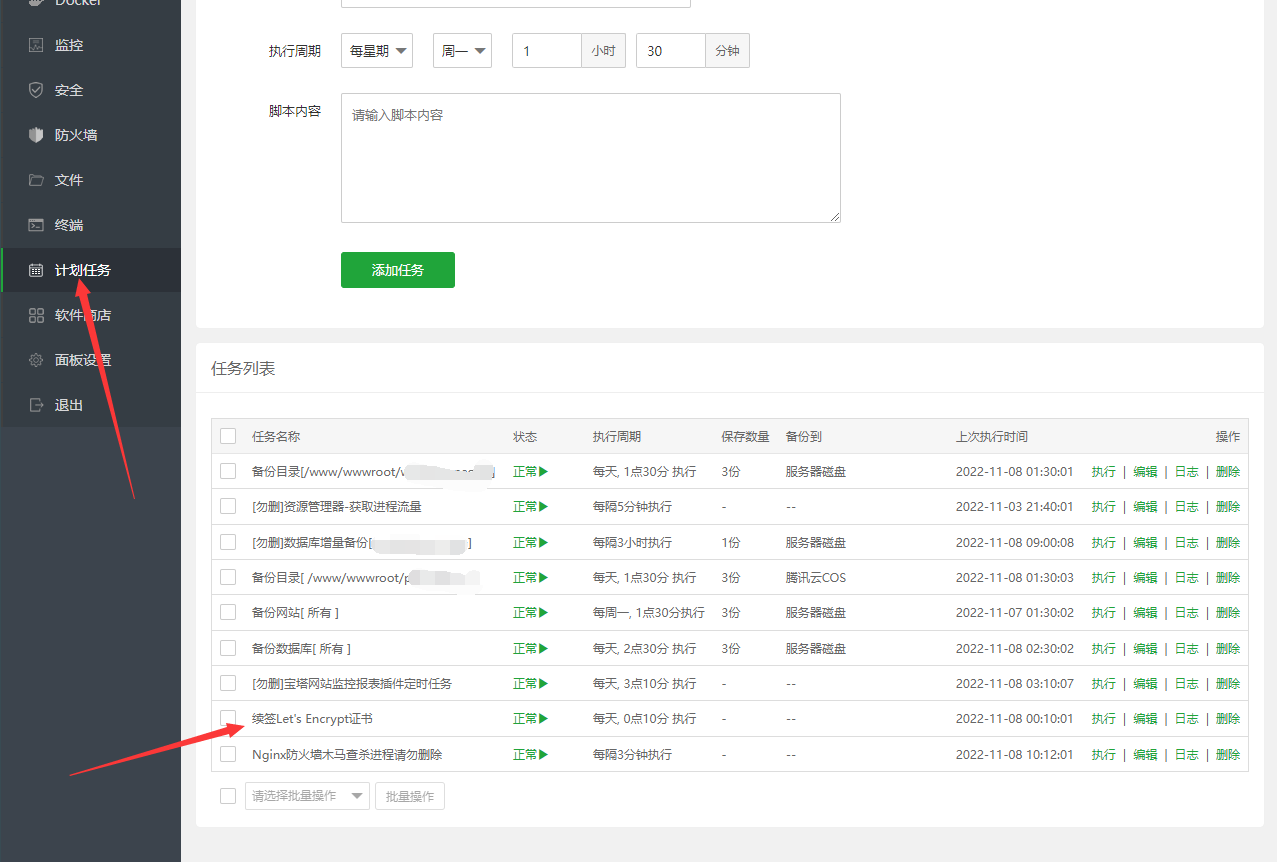Select all tasks via header checkbox

(228, 436)
